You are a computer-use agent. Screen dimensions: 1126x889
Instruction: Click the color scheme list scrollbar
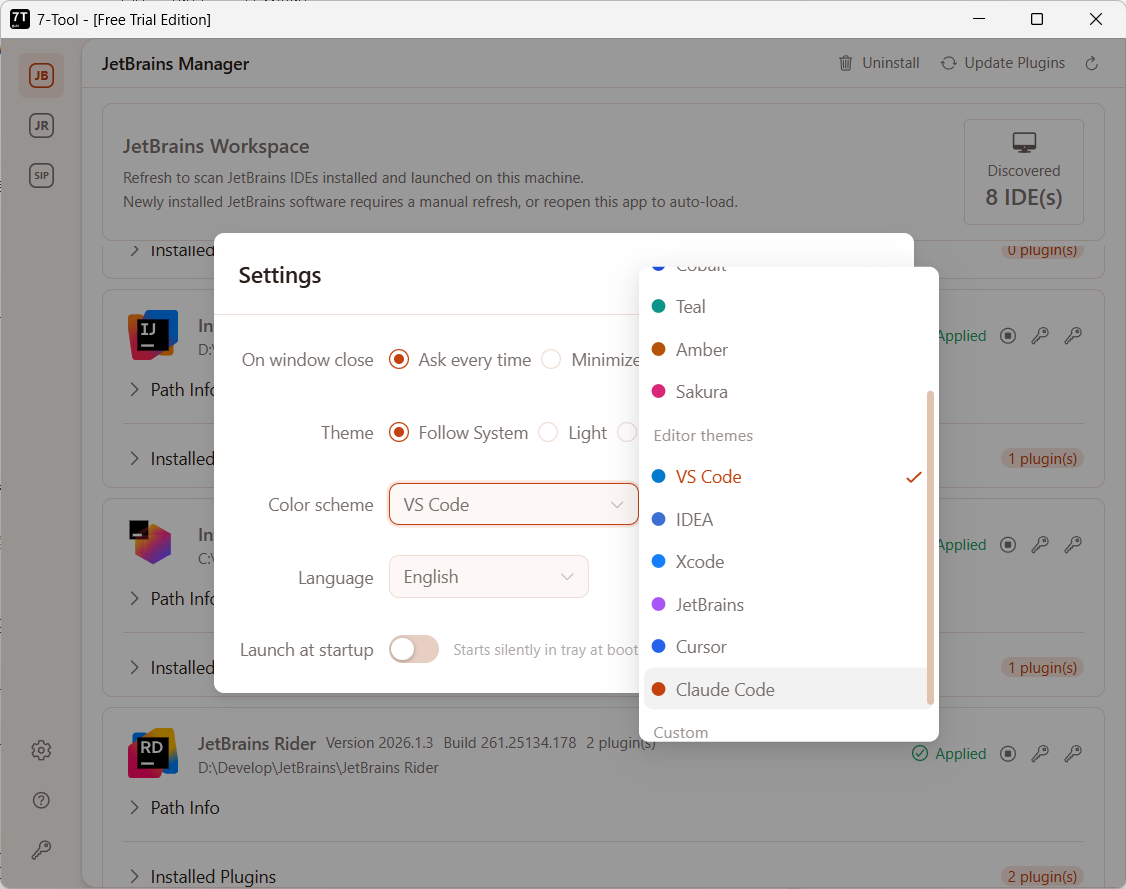930,547
